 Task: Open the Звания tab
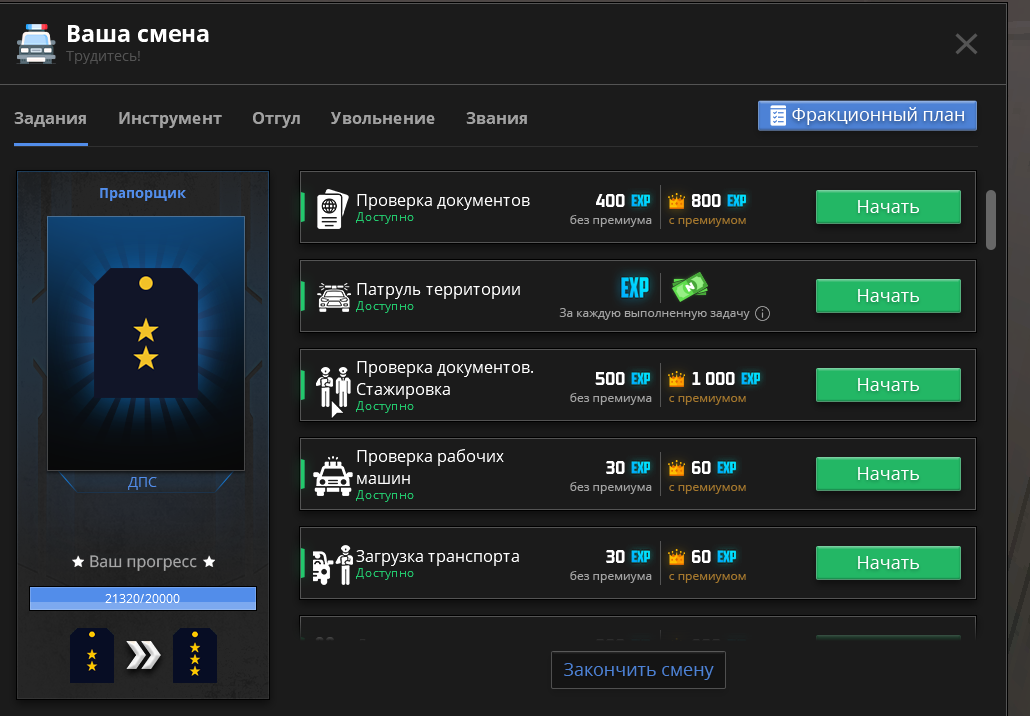pyautogui.click(x=497, y=118)
